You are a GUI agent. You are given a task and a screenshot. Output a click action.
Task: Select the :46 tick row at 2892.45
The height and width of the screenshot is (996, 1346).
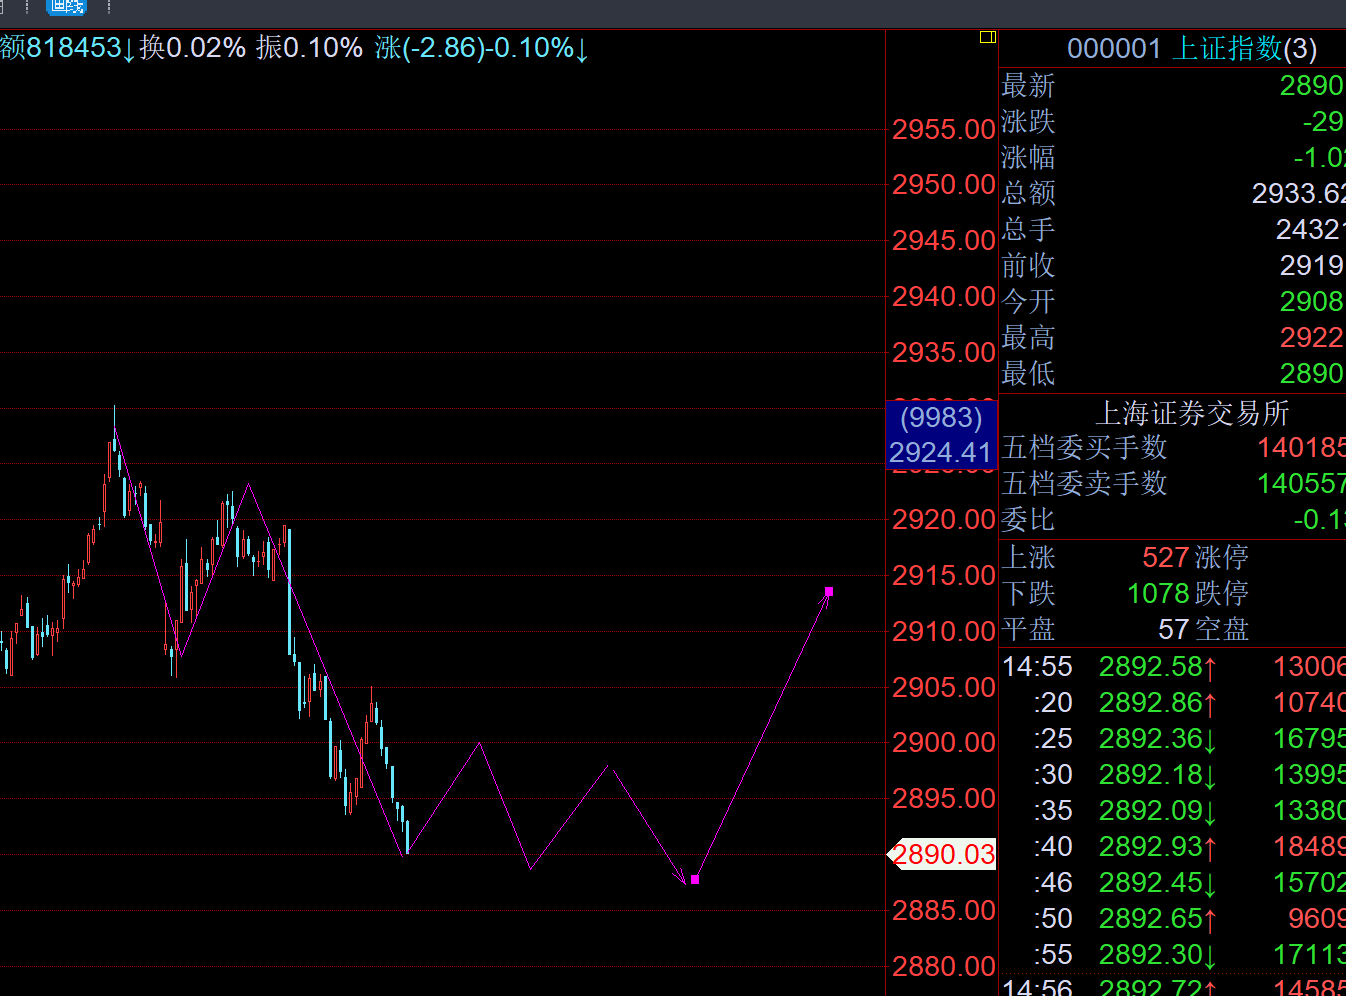[1173, 882]
